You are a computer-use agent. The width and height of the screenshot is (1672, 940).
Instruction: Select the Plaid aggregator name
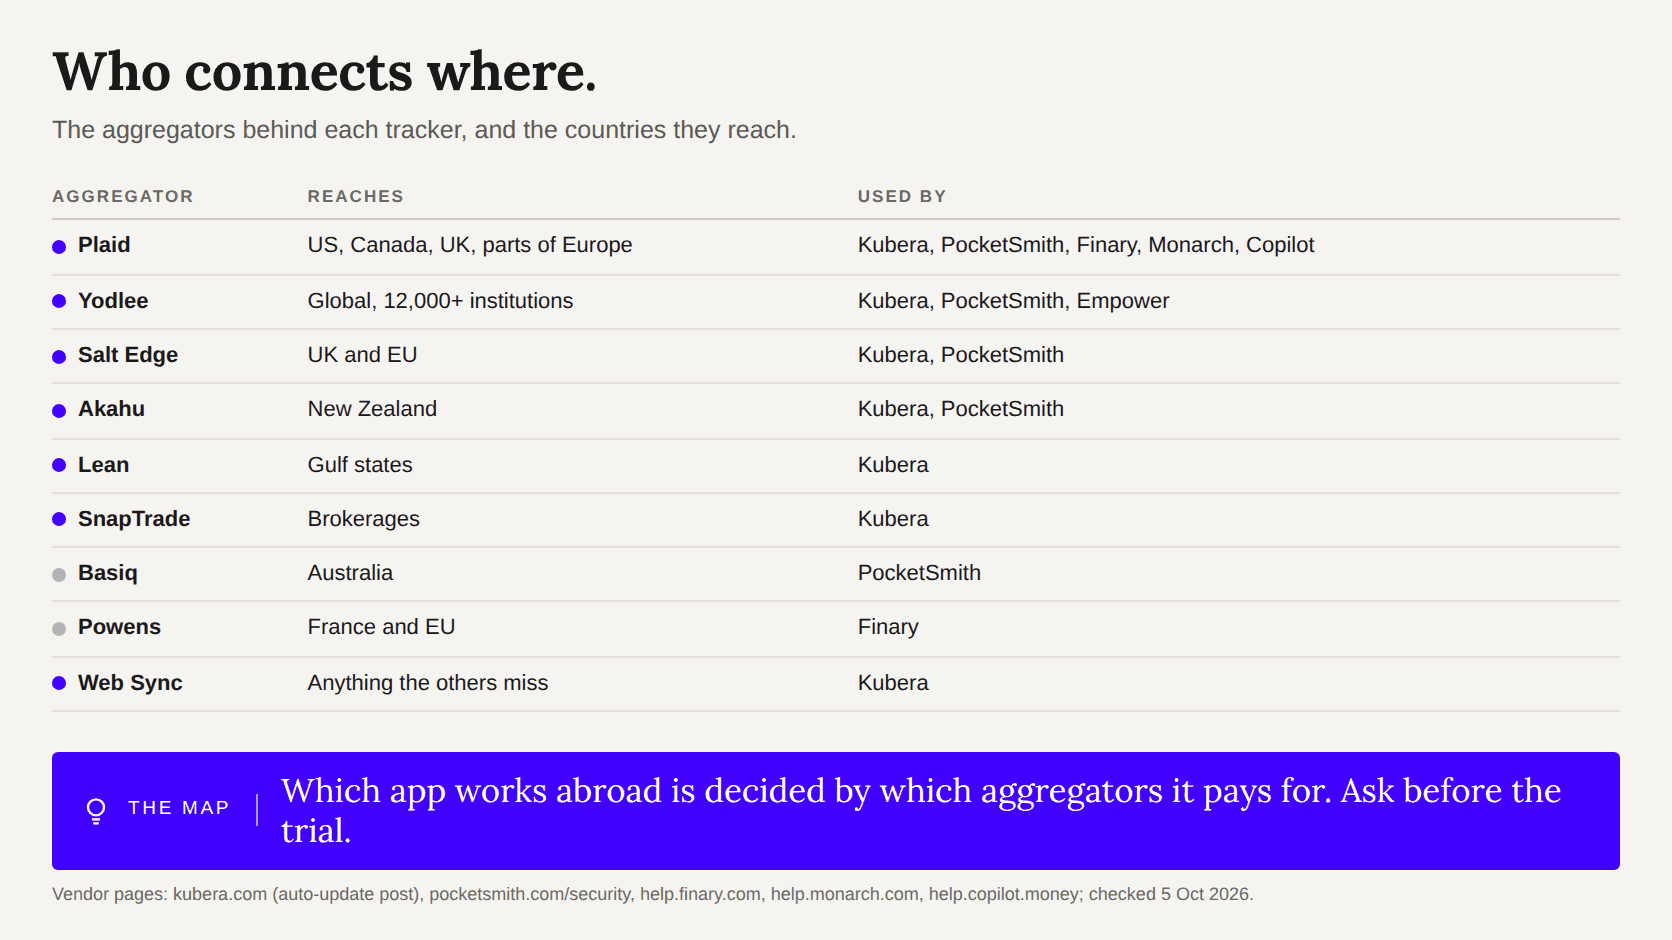pyautogui.click(x=104, y=245)
